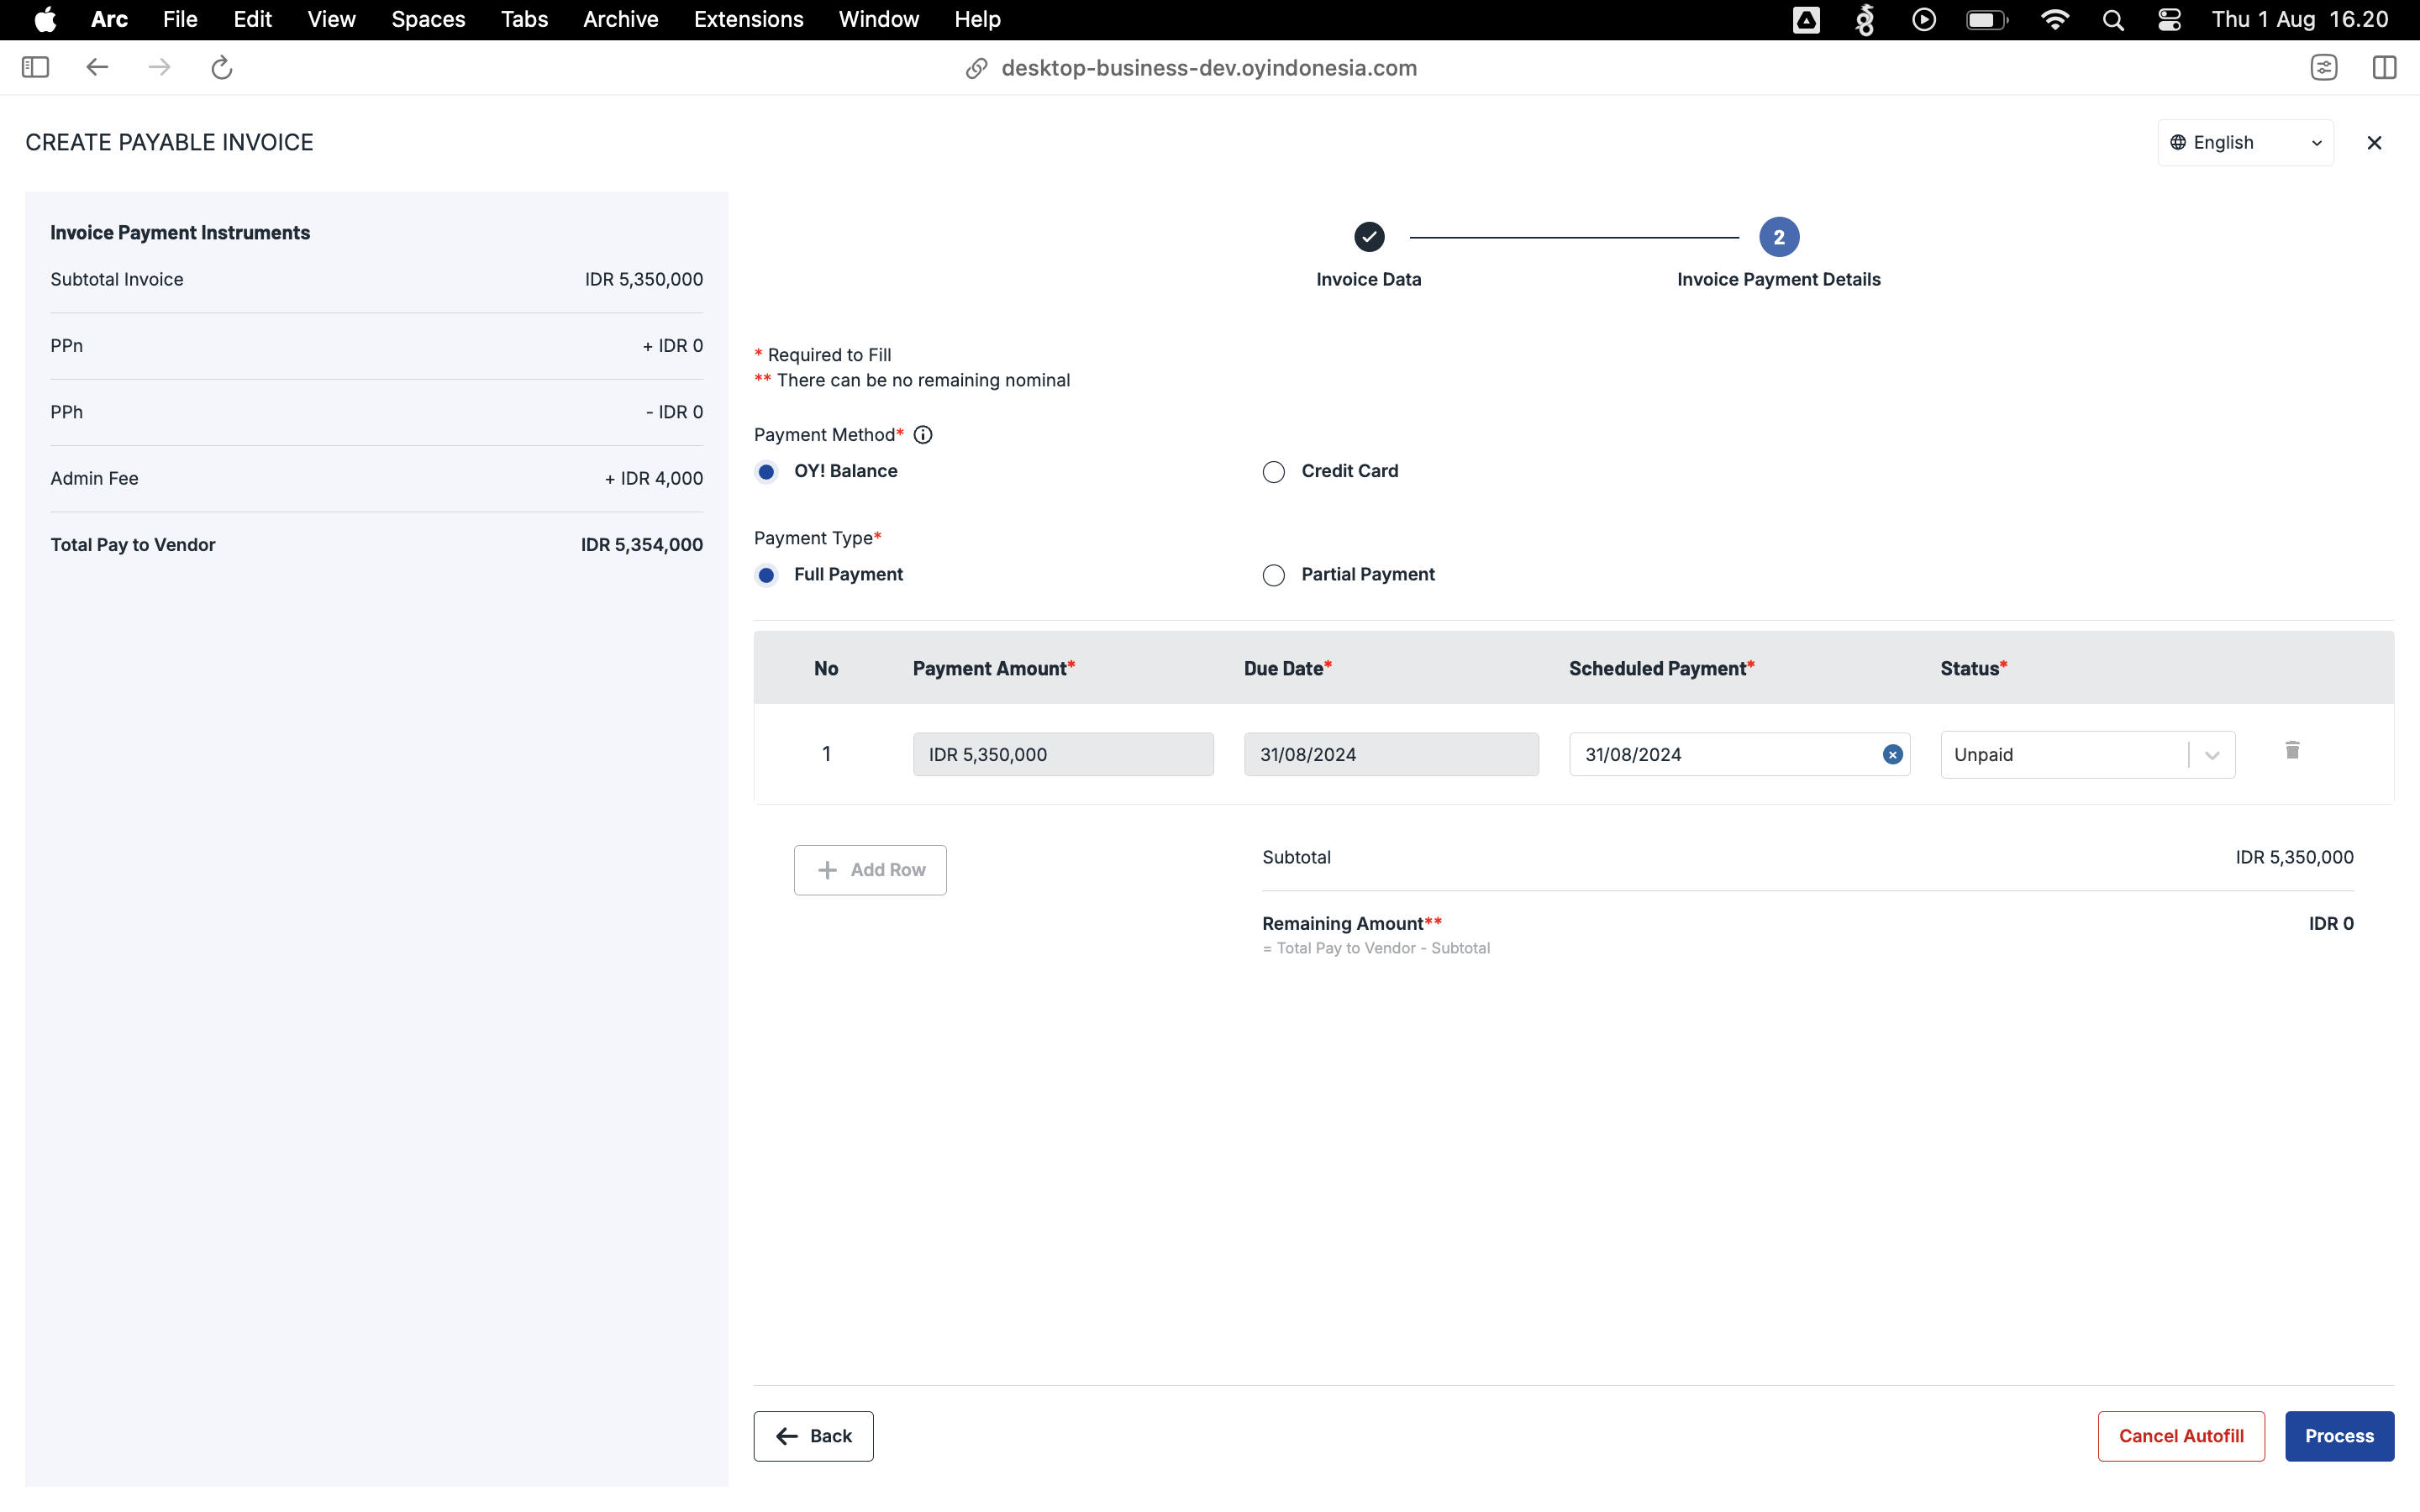
Task: Open the English language dropdown
Action: coord(2244,142)
